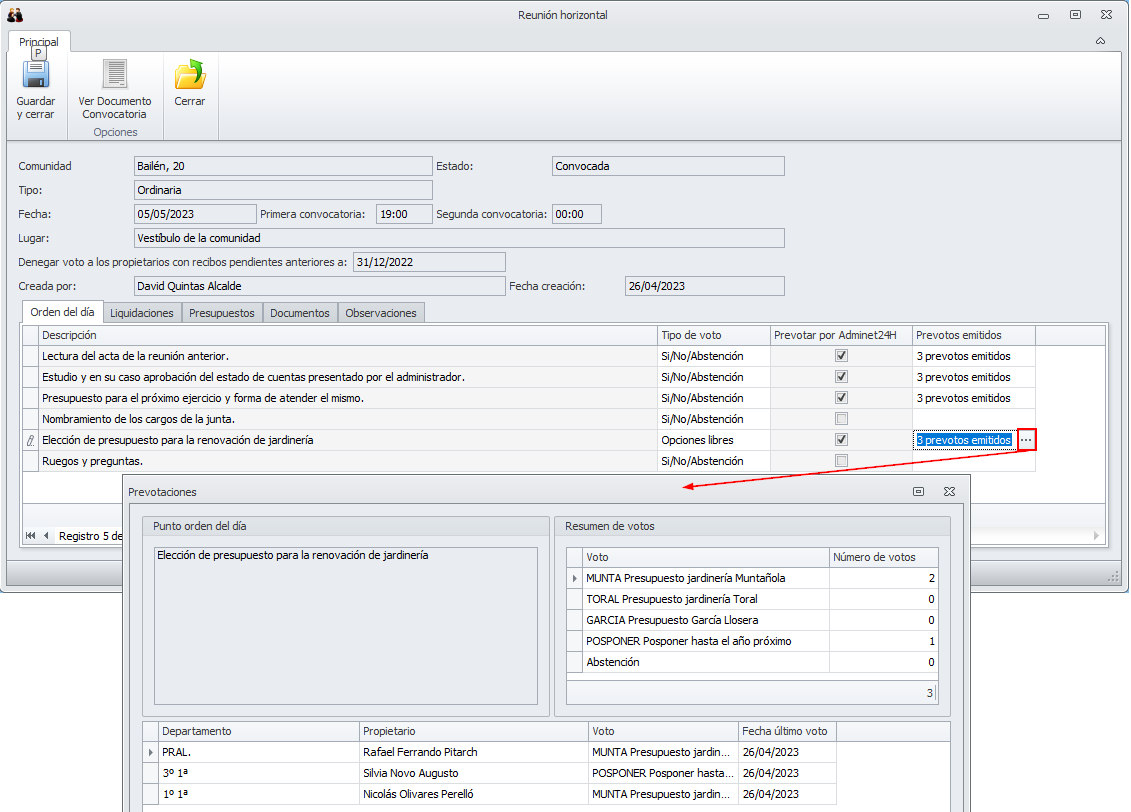
Task: Check Prevotar box for Ruegos y preguntas
Action: pos(841,461)
